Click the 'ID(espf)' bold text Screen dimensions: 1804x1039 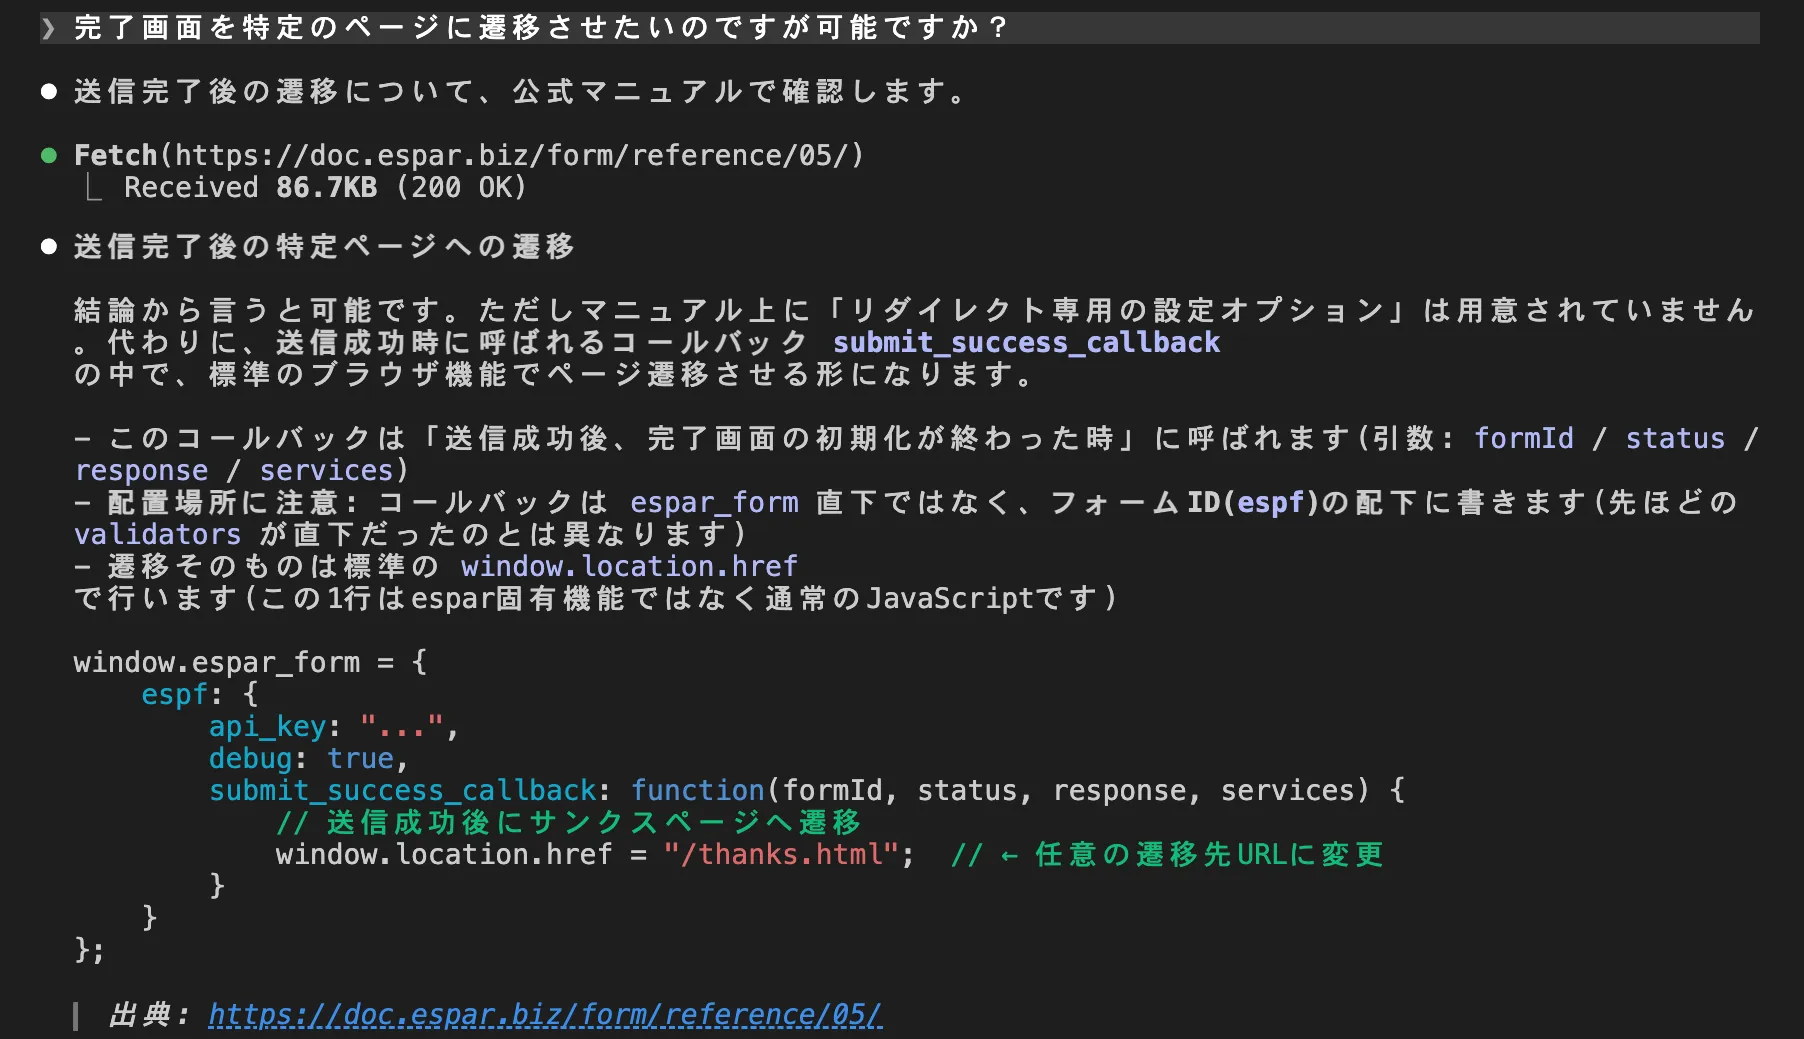tap(1254, 502)
